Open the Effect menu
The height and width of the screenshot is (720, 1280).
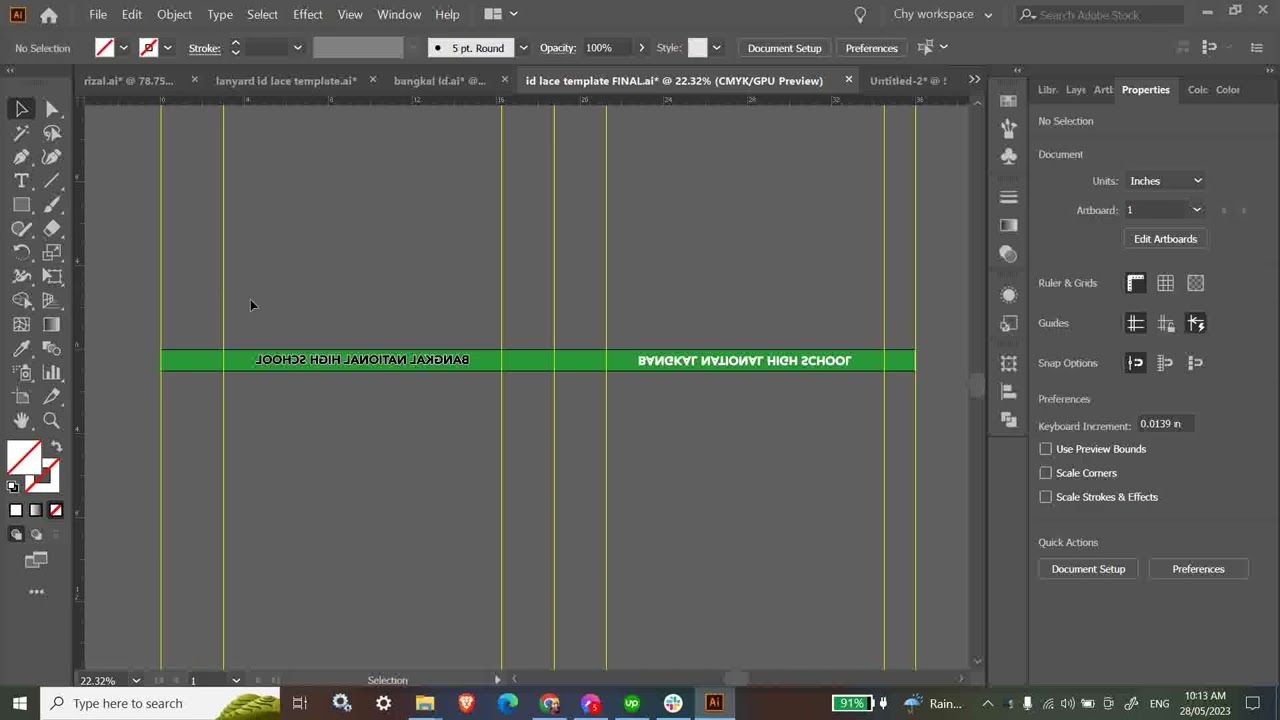(308, 14)
